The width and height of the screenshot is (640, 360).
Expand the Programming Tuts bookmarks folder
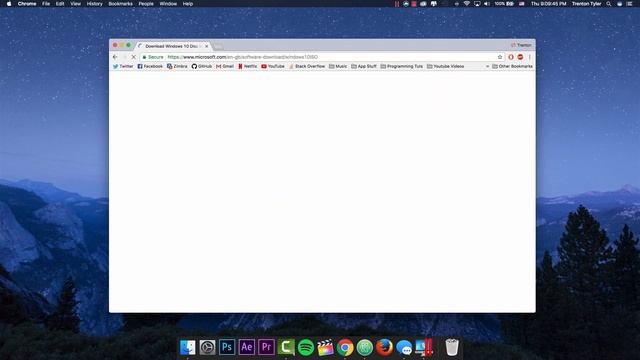(x=402, y=66)
